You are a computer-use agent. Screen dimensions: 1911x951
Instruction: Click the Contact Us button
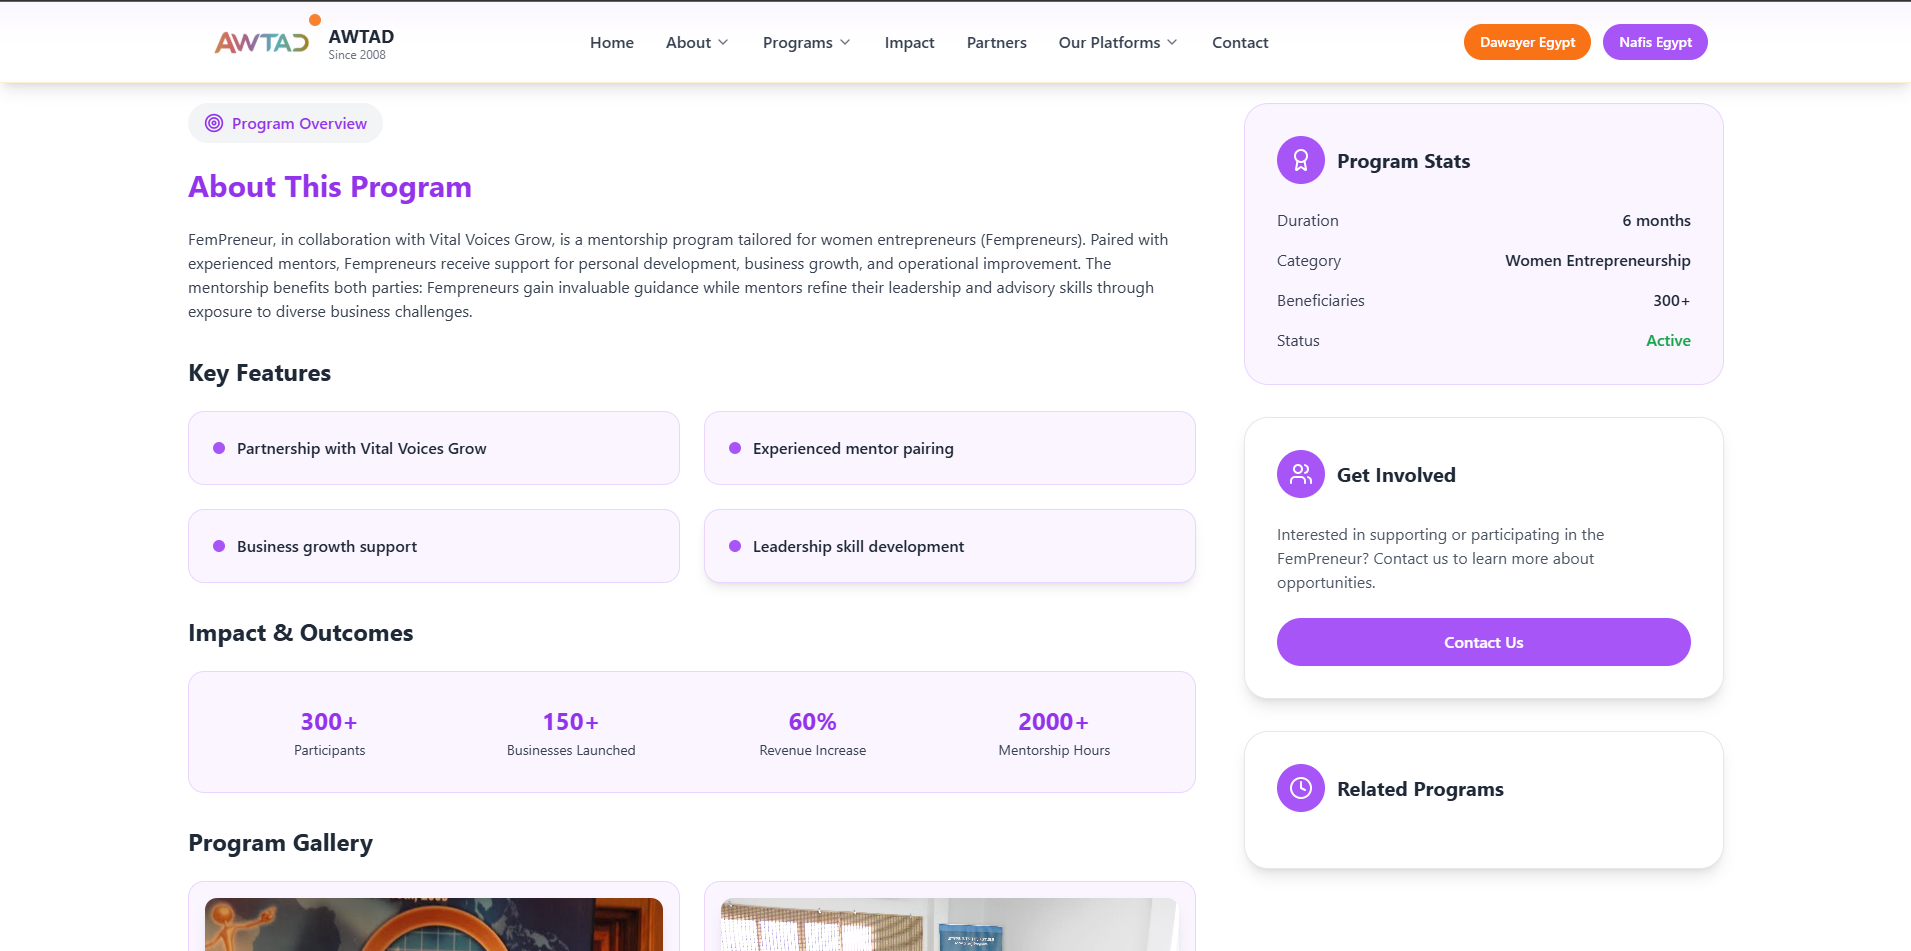pos(1483,642)
